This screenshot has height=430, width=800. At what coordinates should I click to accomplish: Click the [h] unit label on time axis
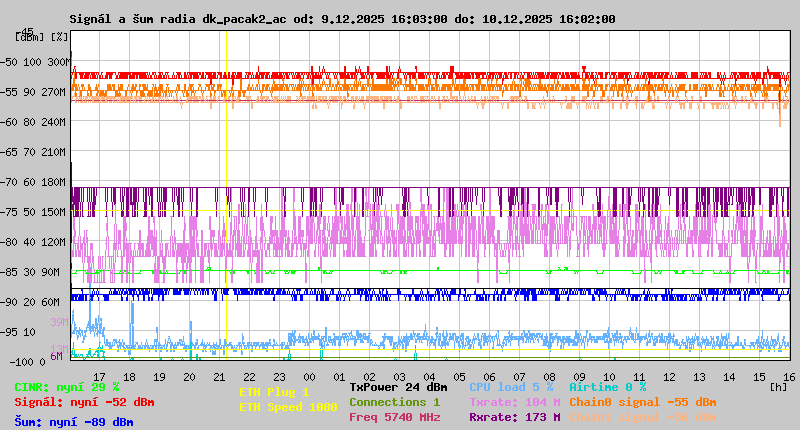[776, 387]
